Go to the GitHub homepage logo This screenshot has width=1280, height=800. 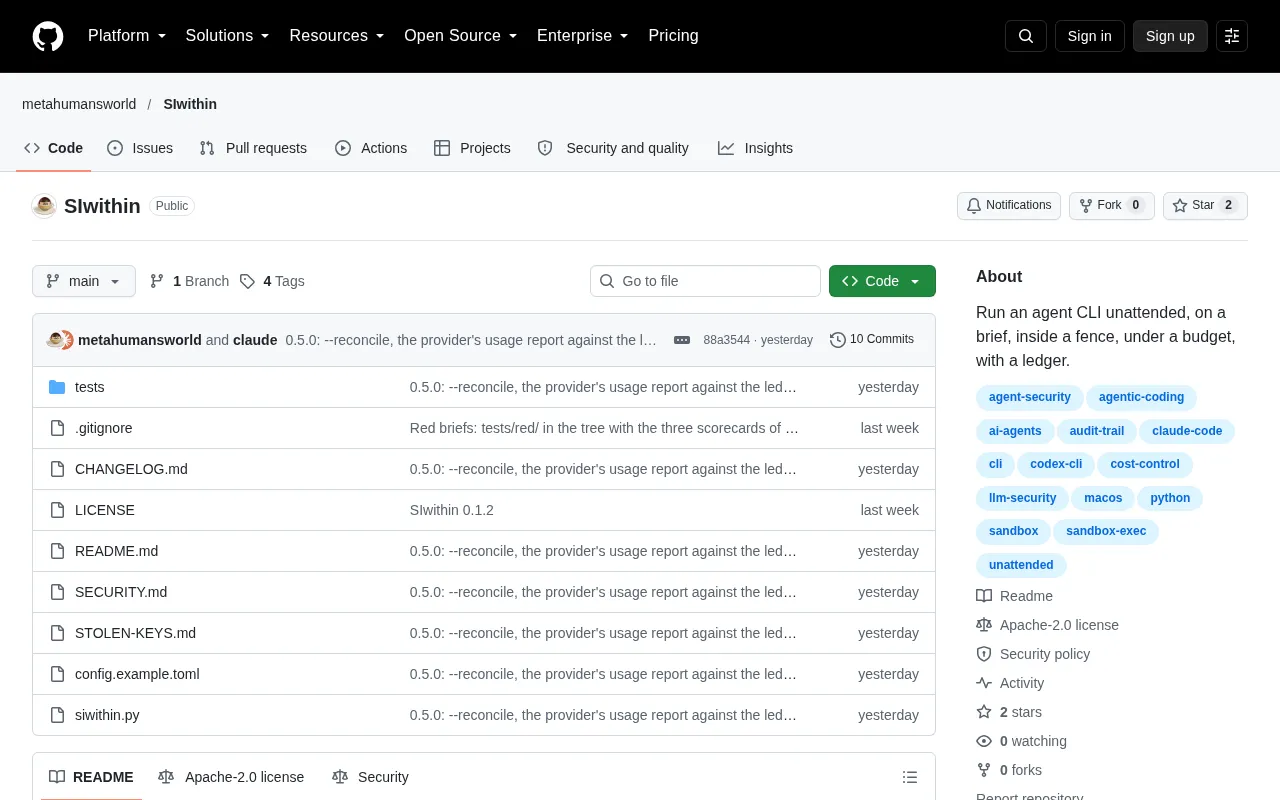click(48, 36)
